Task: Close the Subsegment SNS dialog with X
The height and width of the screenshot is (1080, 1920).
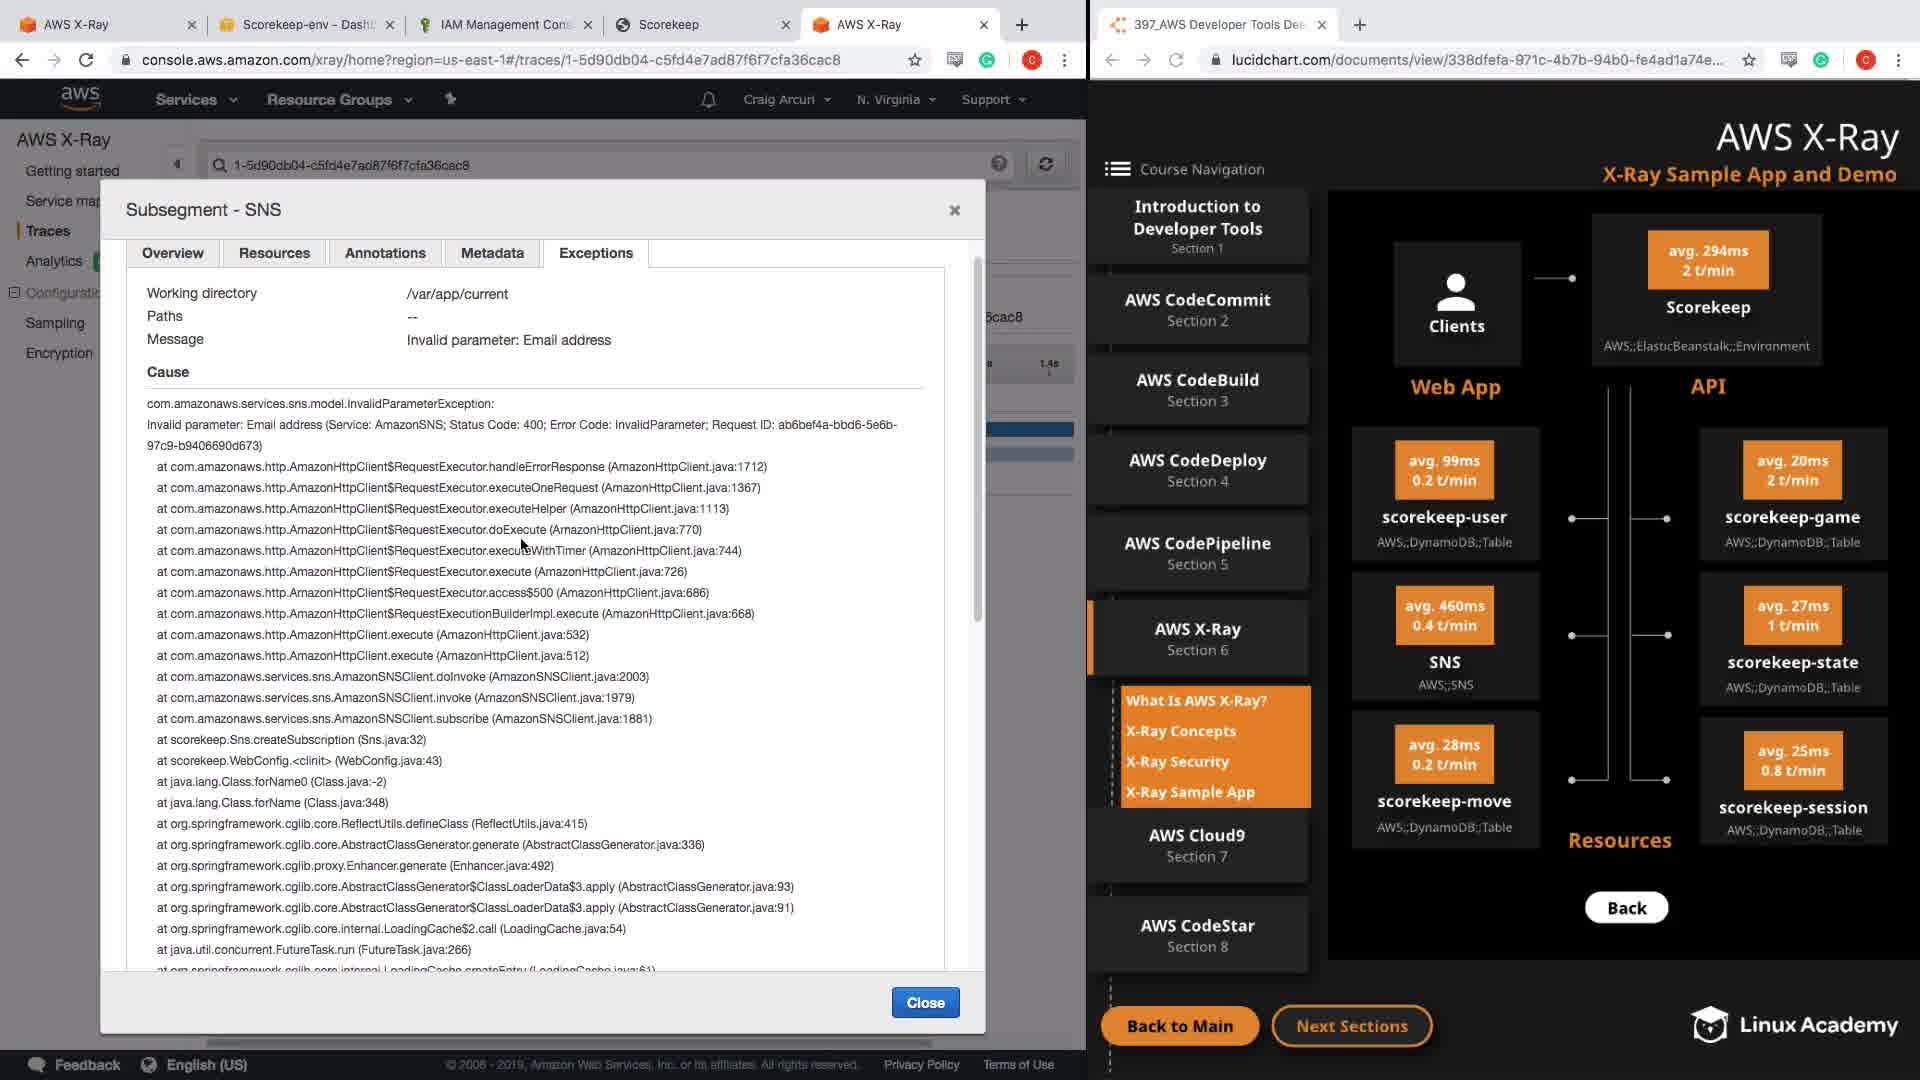Action: pos(954,210)
